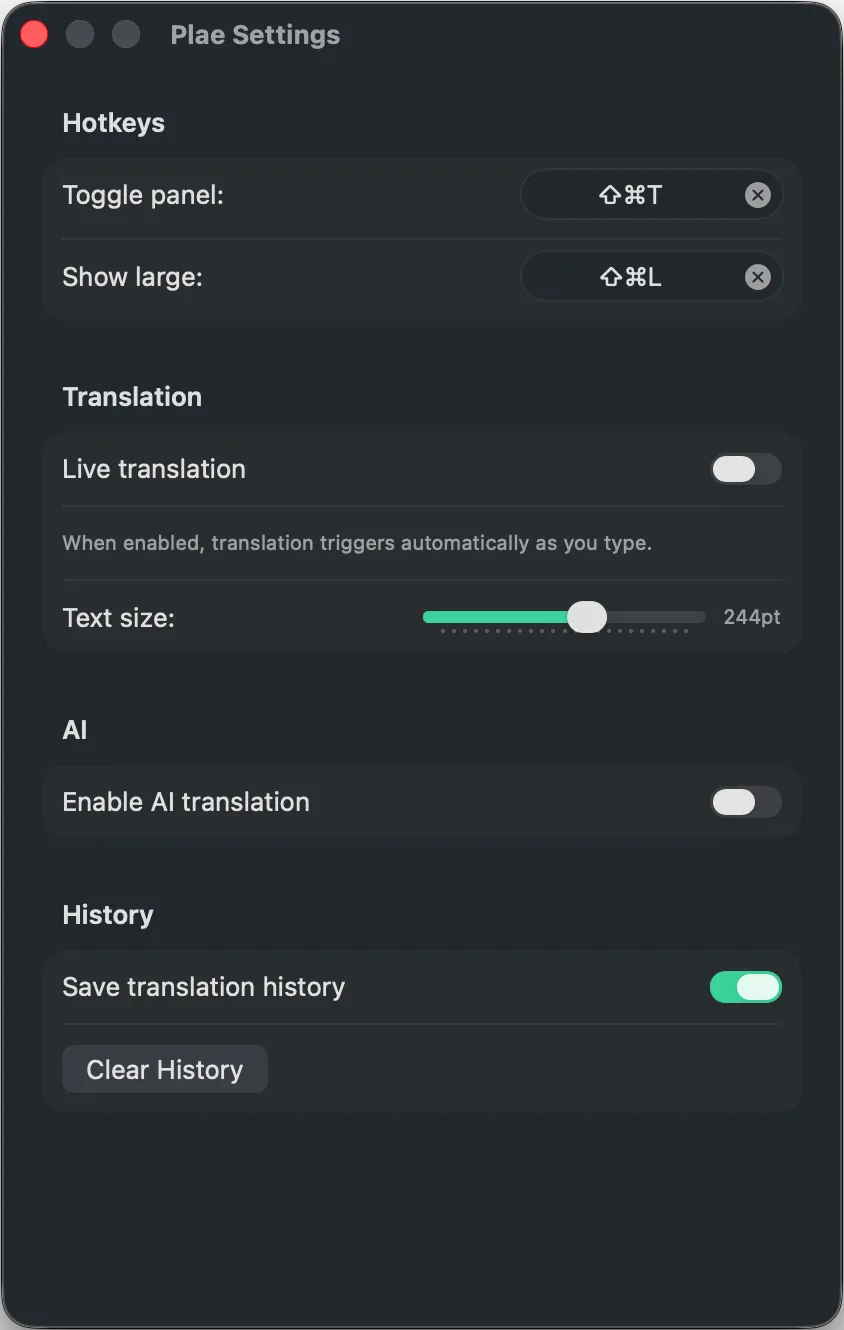Turn on AI translation

point(746,802)
